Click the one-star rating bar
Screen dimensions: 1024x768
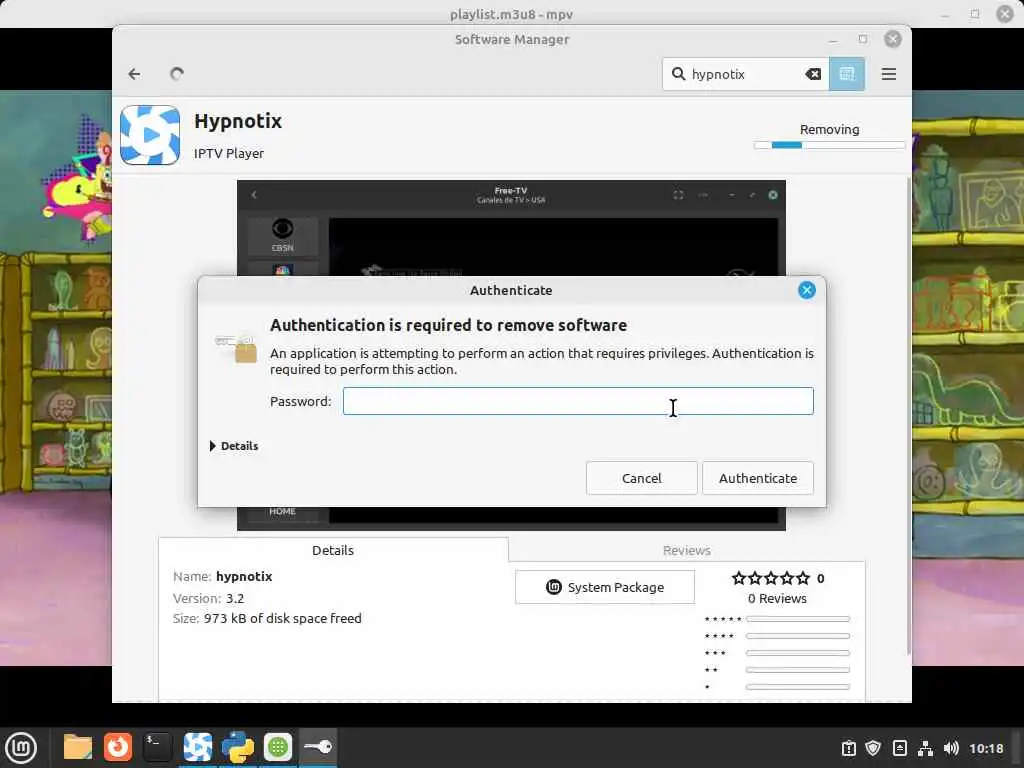(797, 687)
